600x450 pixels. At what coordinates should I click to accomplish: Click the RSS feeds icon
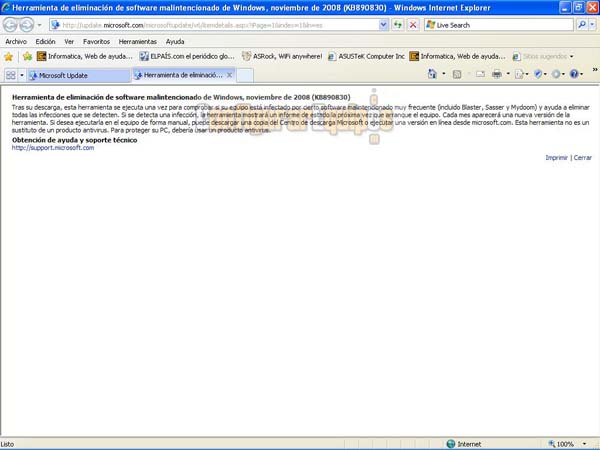tap(457, 74)
